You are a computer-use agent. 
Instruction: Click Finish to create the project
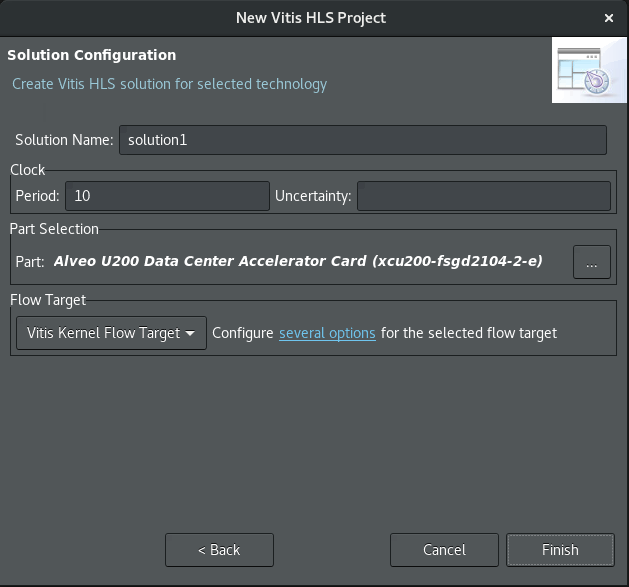560,550
